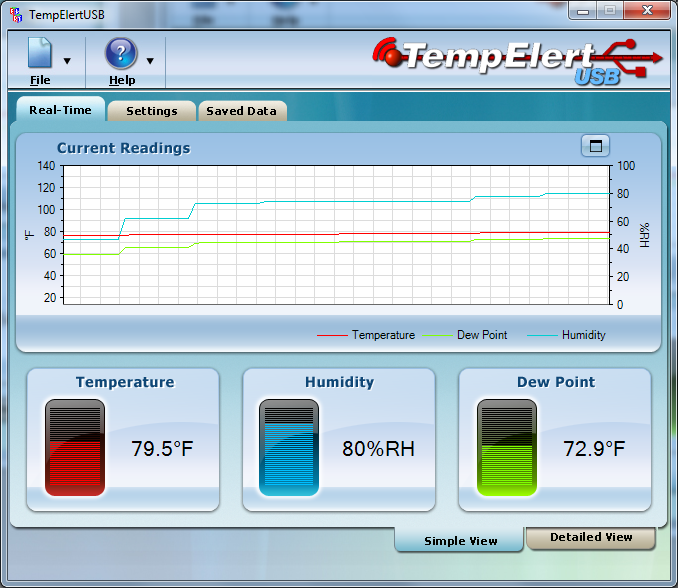Click the %RH axis label

644,235
